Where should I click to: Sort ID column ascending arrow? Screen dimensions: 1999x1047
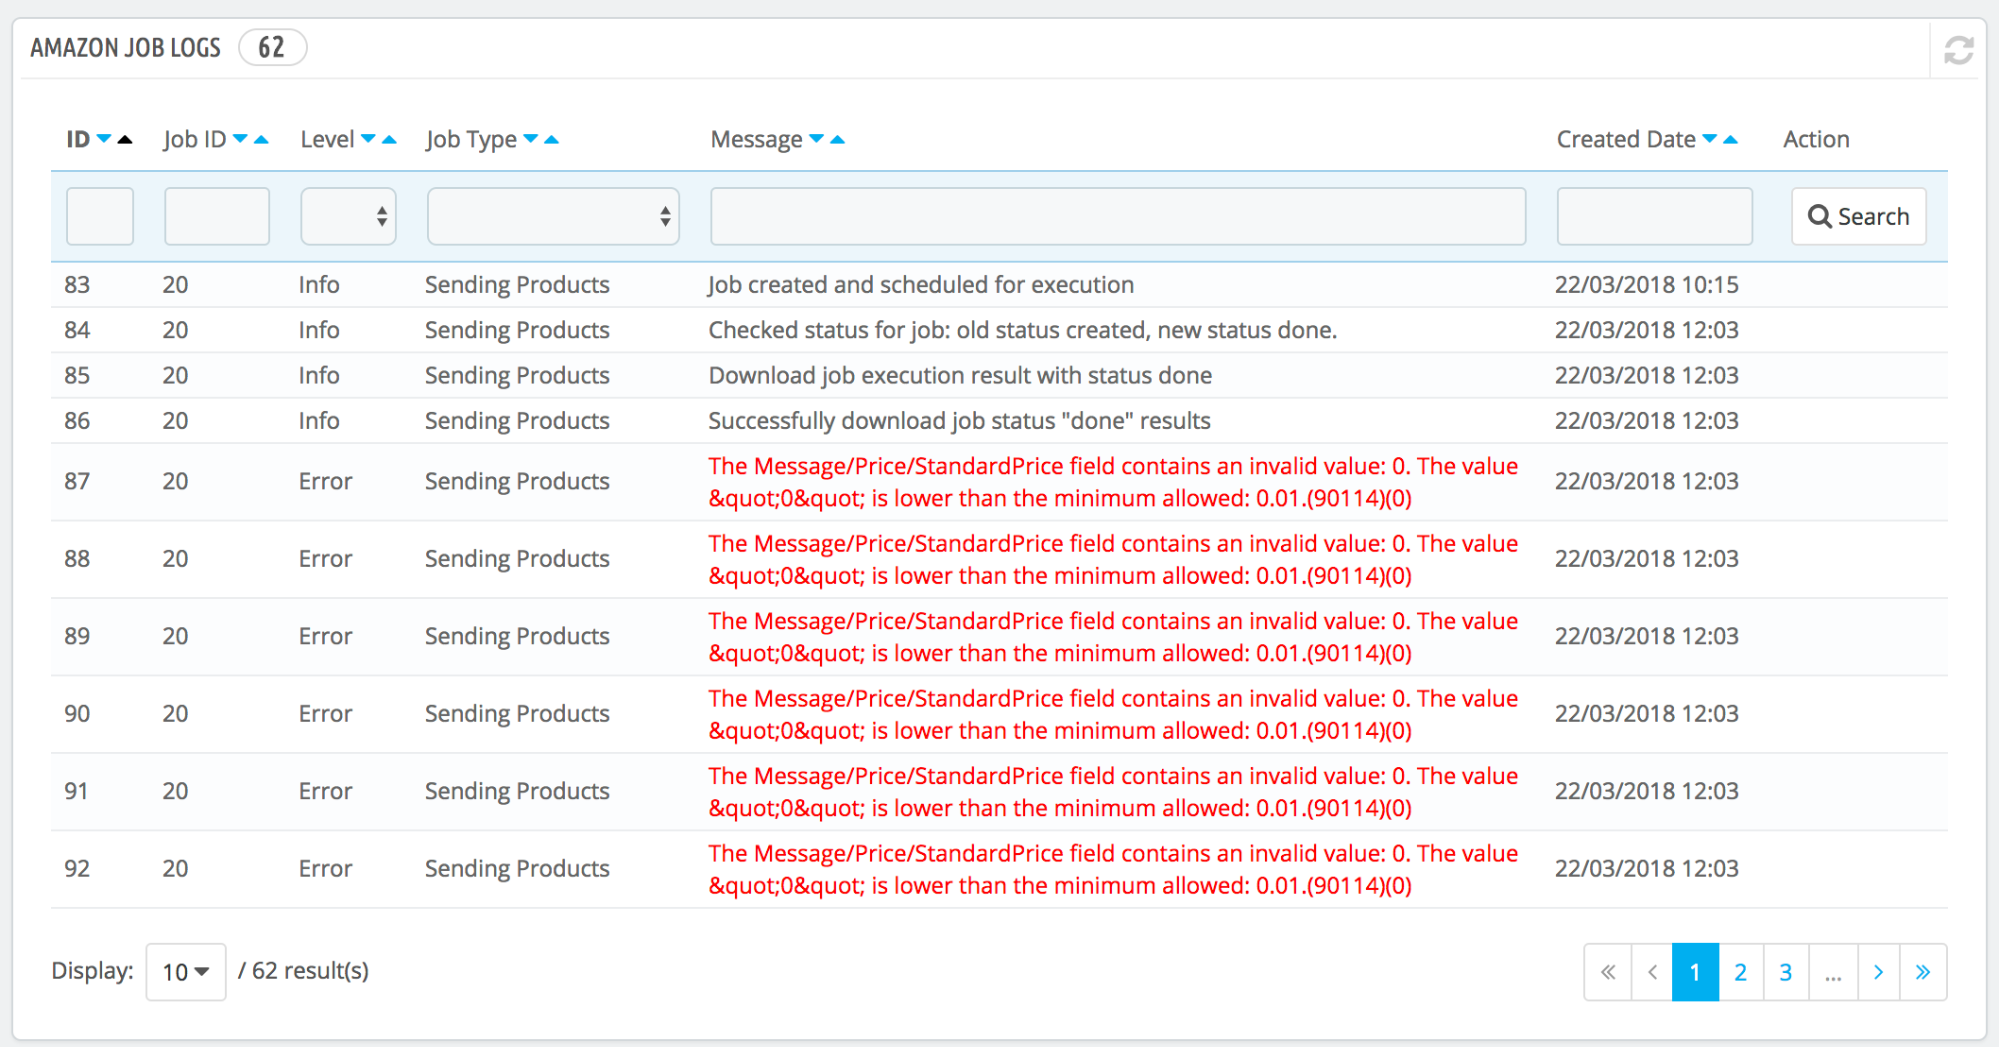point(125,139)
